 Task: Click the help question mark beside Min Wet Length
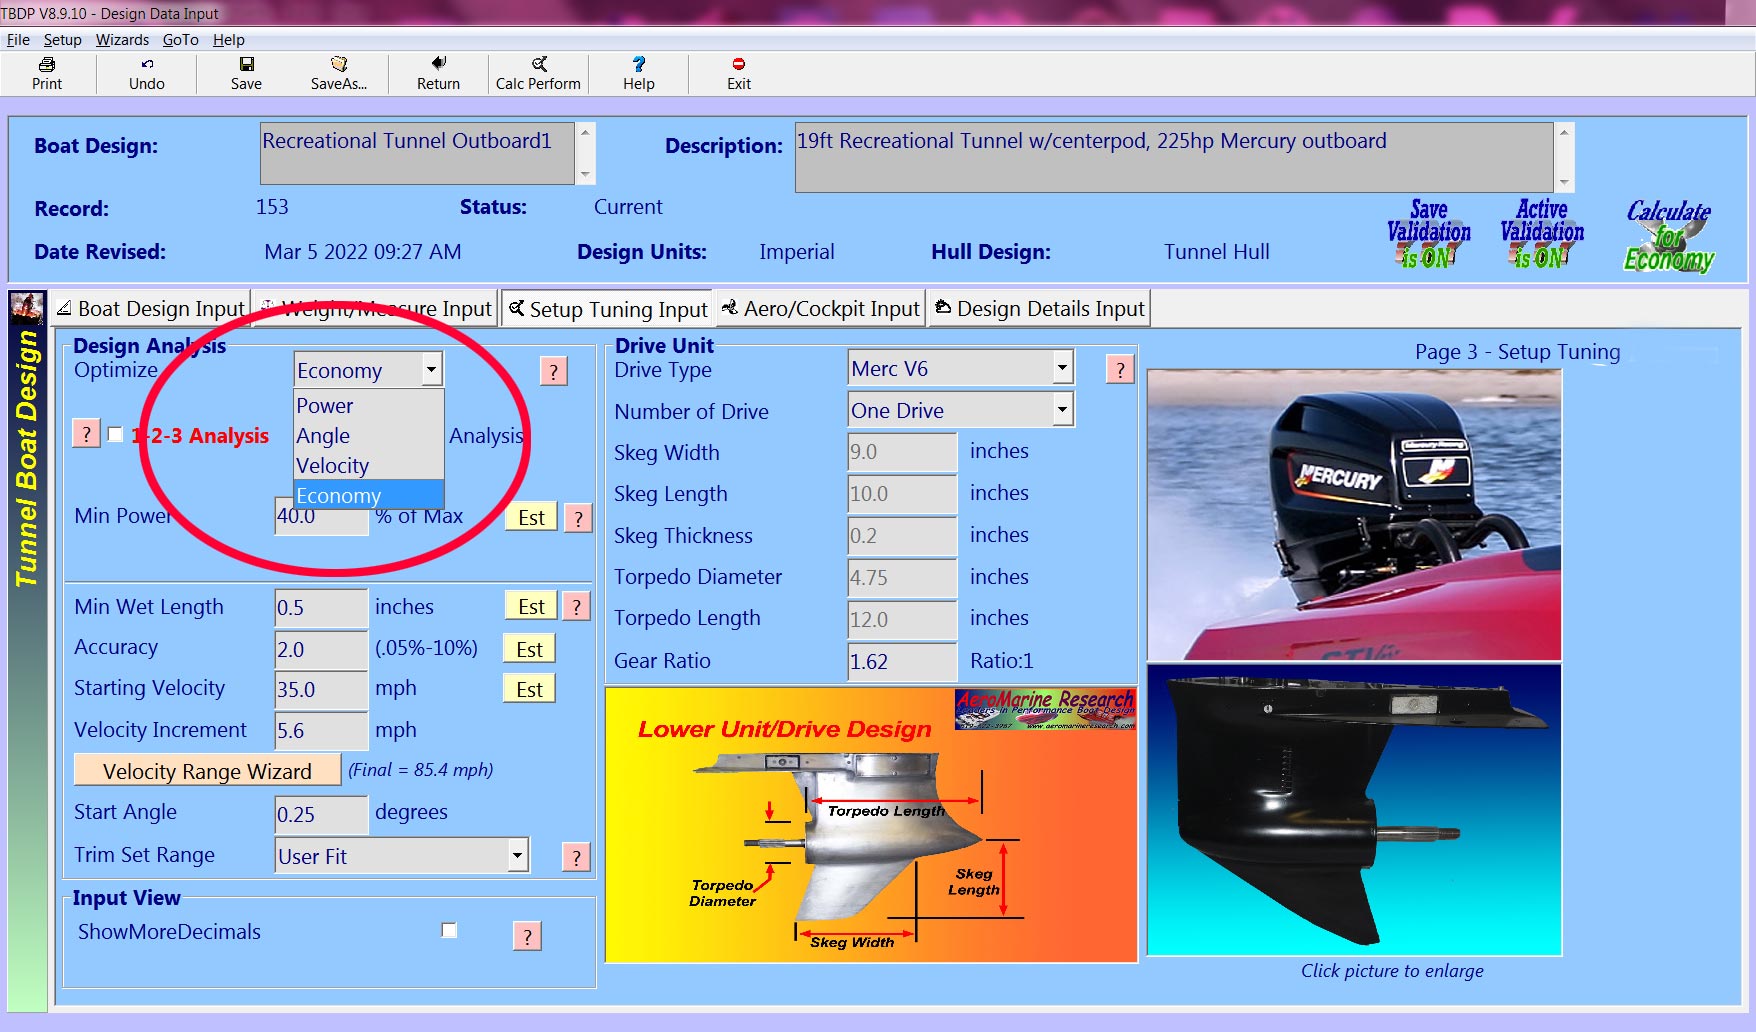(x=576, y=607)
